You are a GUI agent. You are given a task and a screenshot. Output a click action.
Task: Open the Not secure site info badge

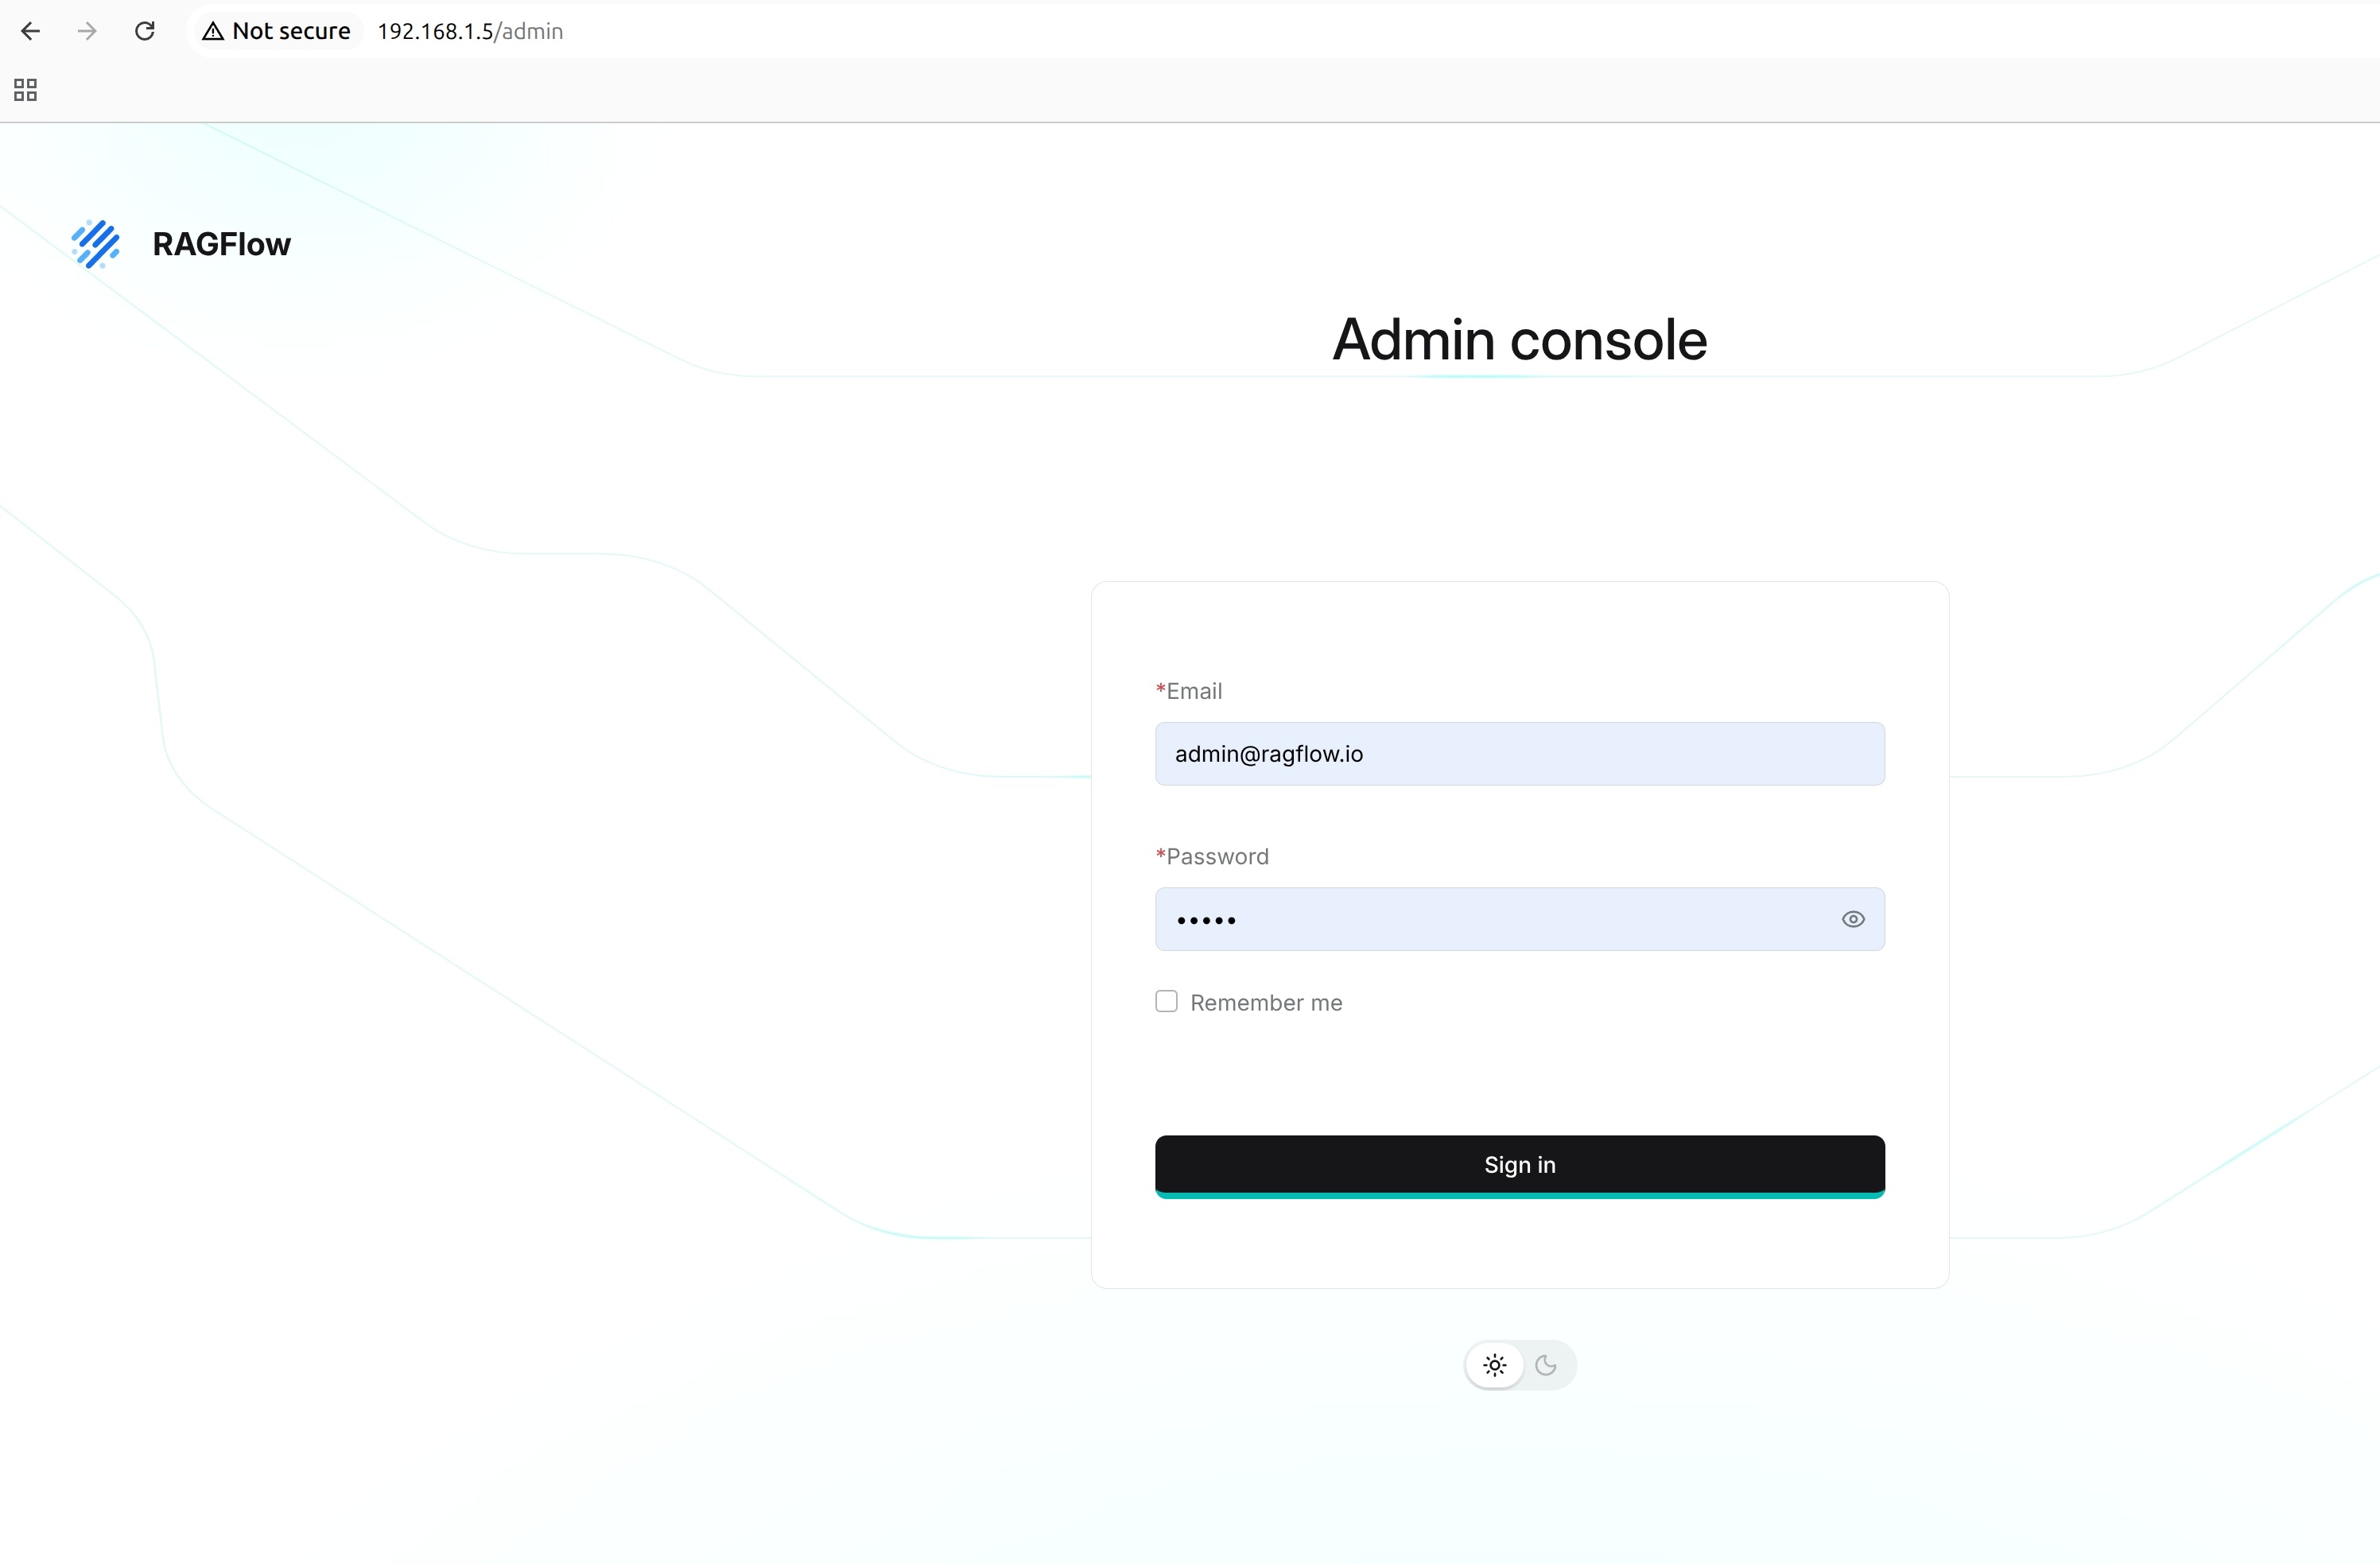coord(277,31)
